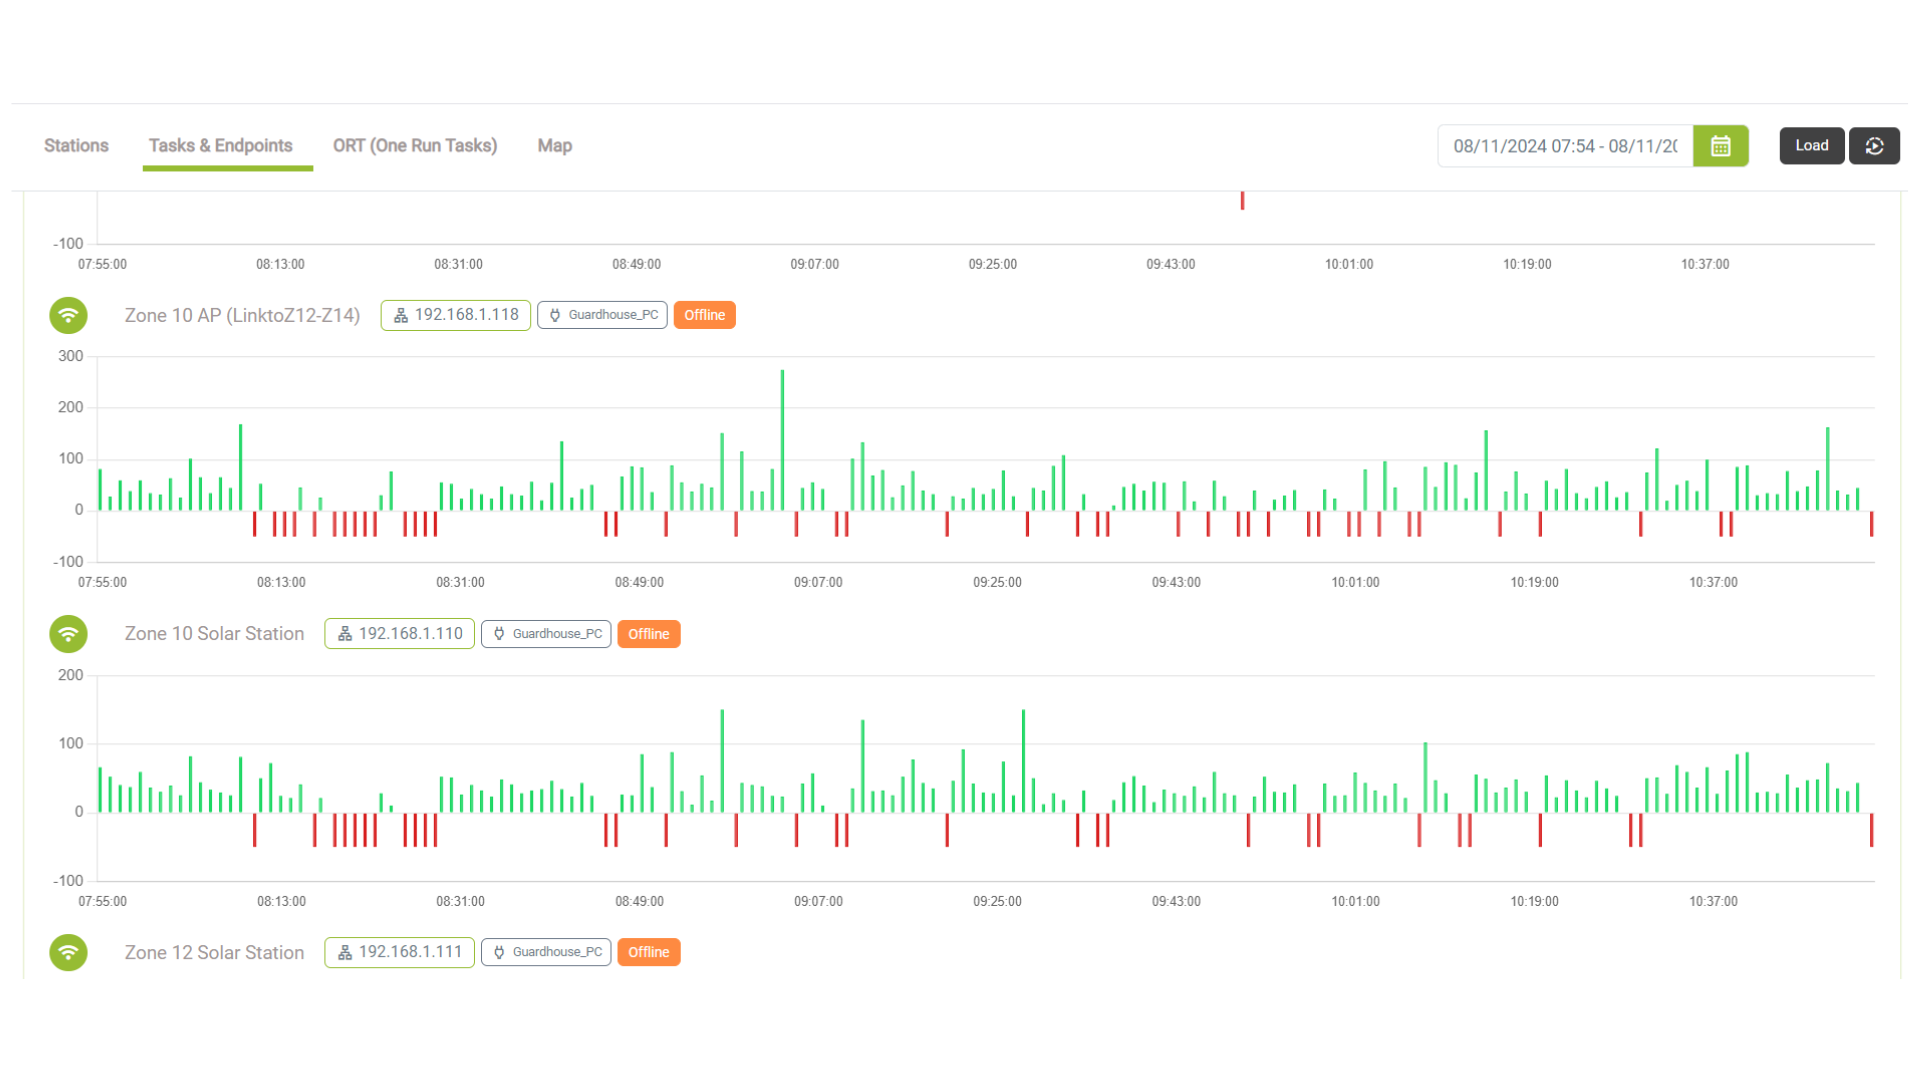The width and height of the screenshot is (1920, 1080).
Task: Open the ORT (One Run Tasks) tab
Action: click(415, 146)
